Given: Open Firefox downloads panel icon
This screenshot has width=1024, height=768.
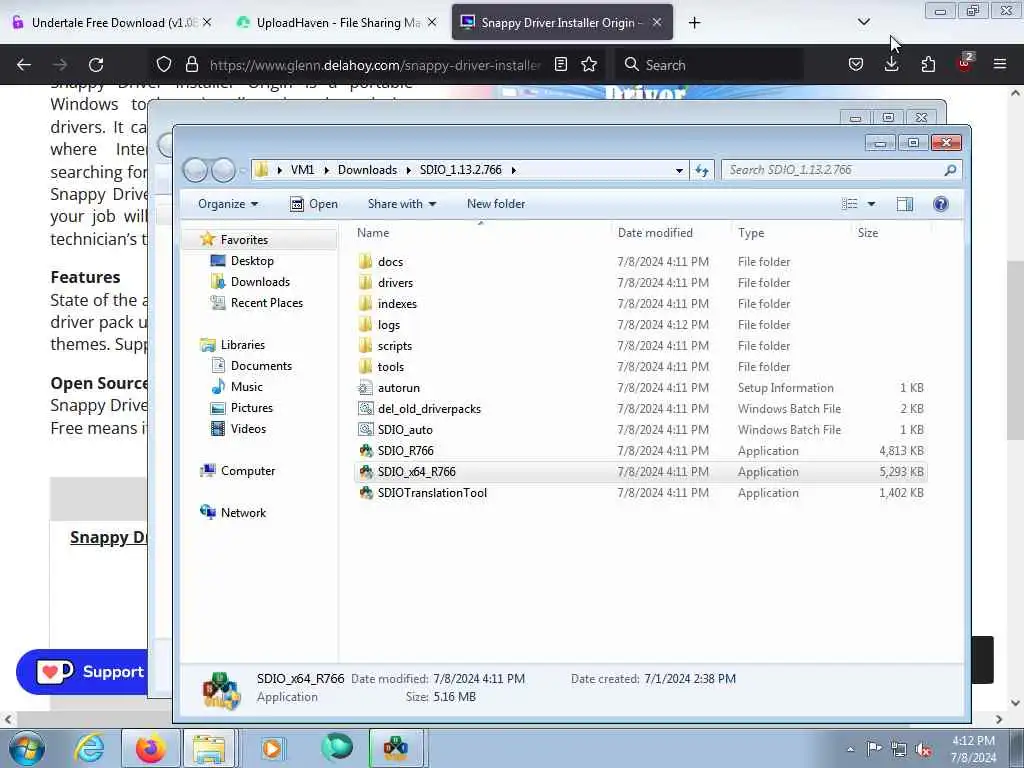Looking at the screenshot, I should [891, 64].
